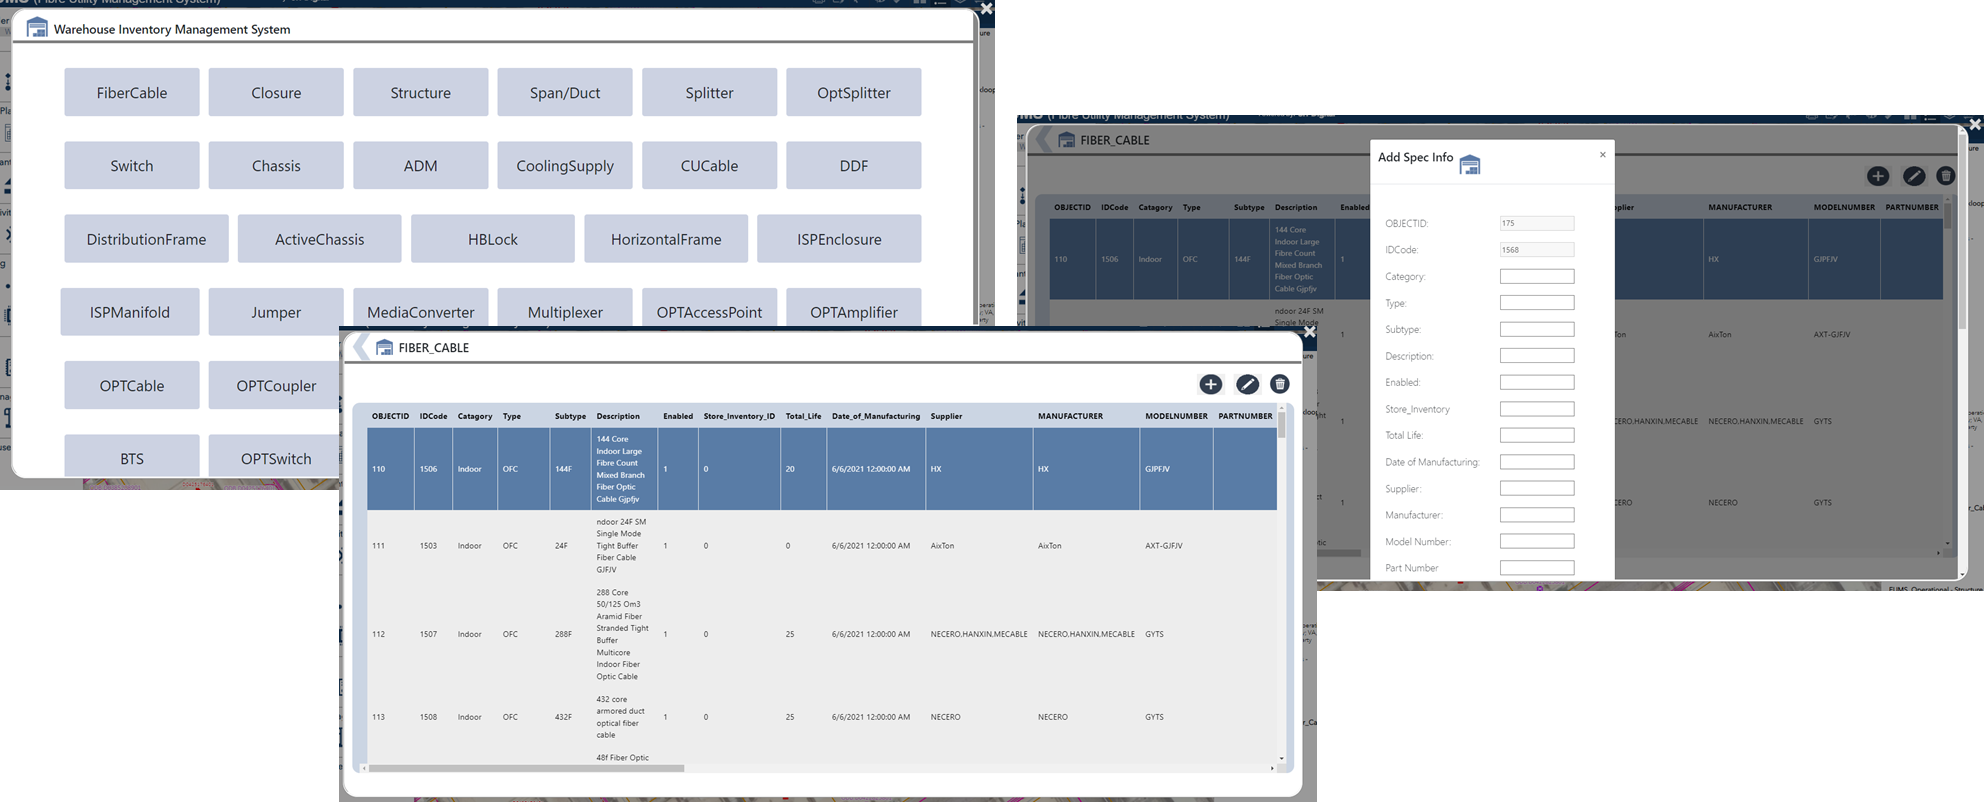This screenshot has width=1984, height=802.
Task: Choose the ADM category button
Action: point(420,165)
